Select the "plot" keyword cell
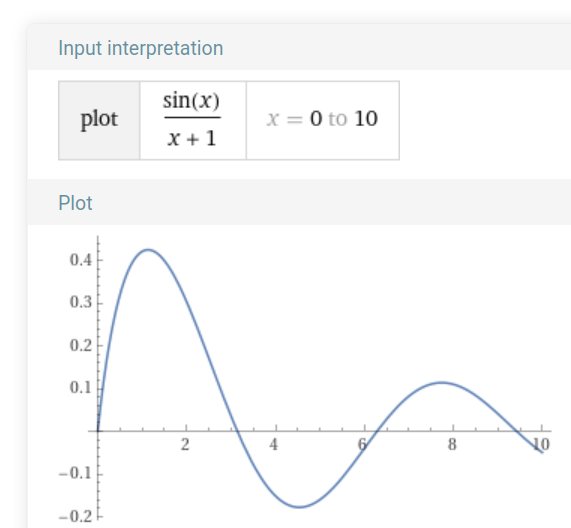571x528 pixels. [99, 120]
